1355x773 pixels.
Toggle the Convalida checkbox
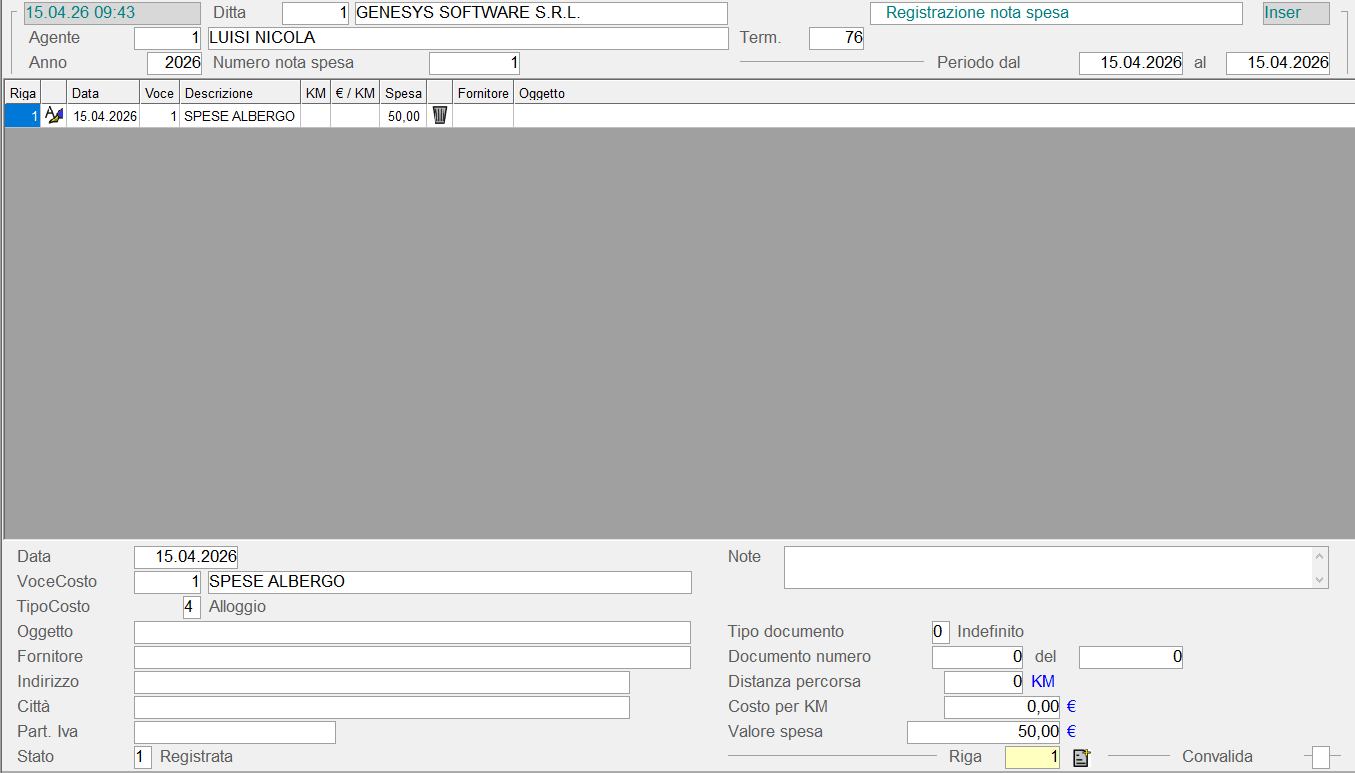coord(1321,757)
